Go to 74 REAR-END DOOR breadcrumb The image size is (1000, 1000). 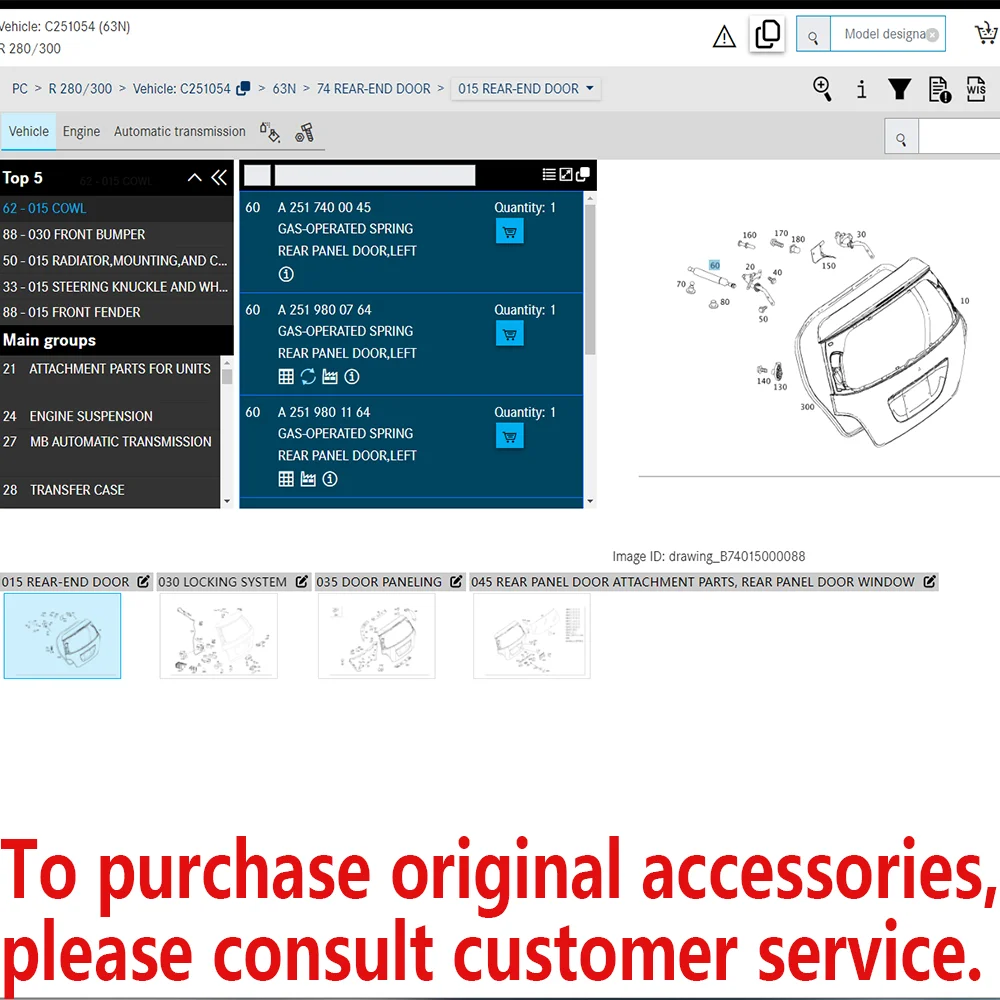coord(374,89)
